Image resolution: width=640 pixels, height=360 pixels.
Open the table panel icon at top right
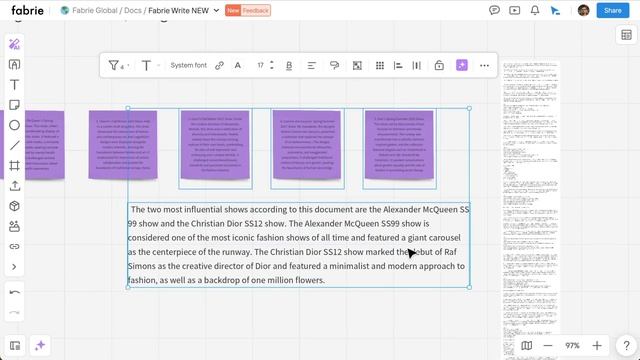(x=626, y=35)
